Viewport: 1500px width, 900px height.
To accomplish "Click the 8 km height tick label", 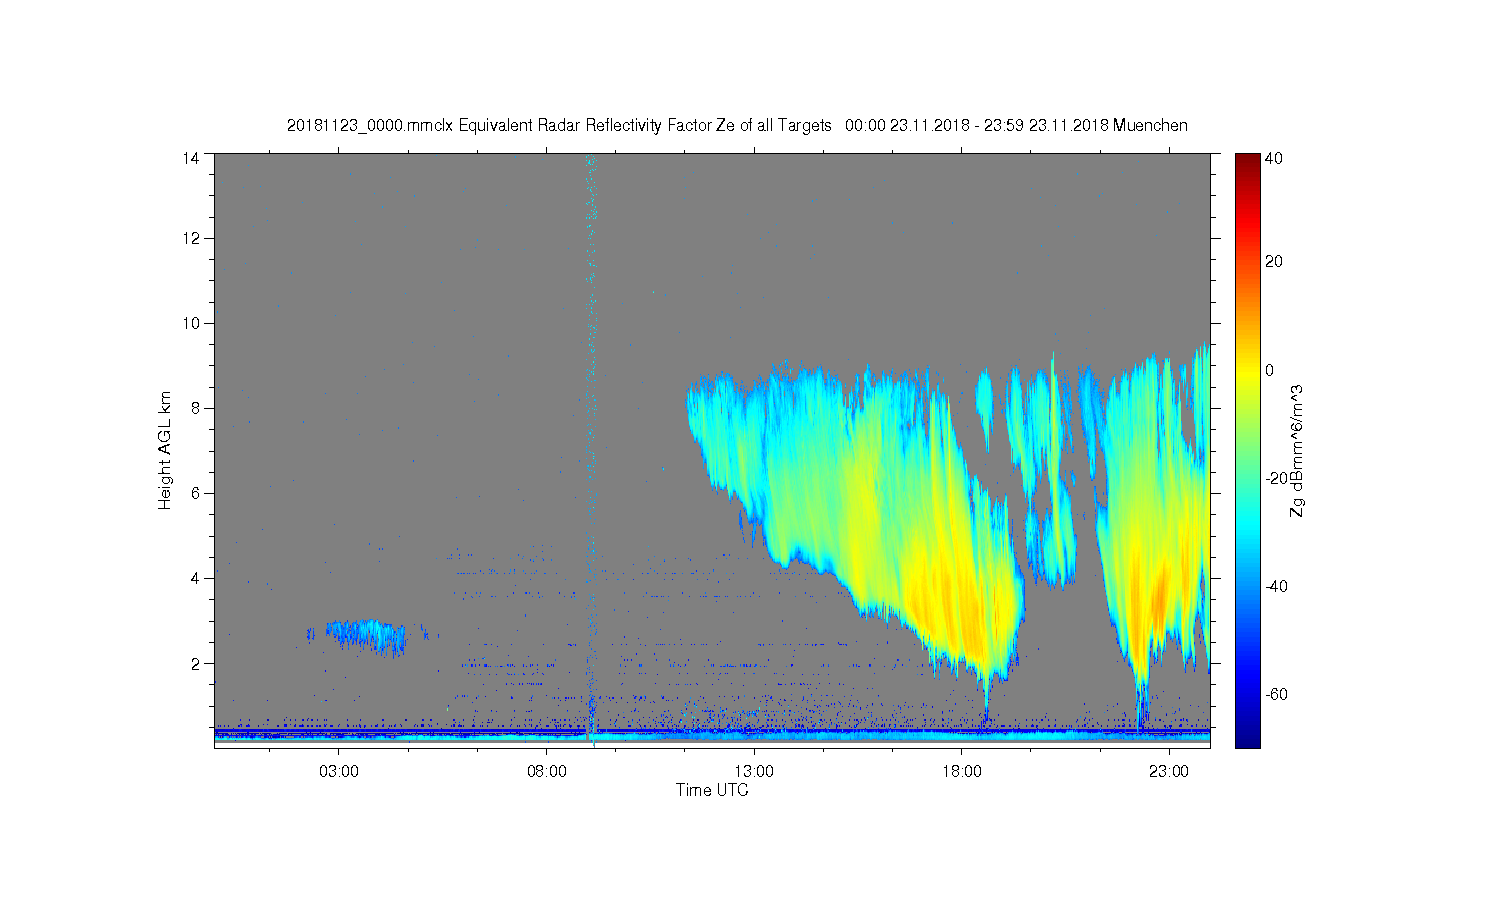I will 195,408.
